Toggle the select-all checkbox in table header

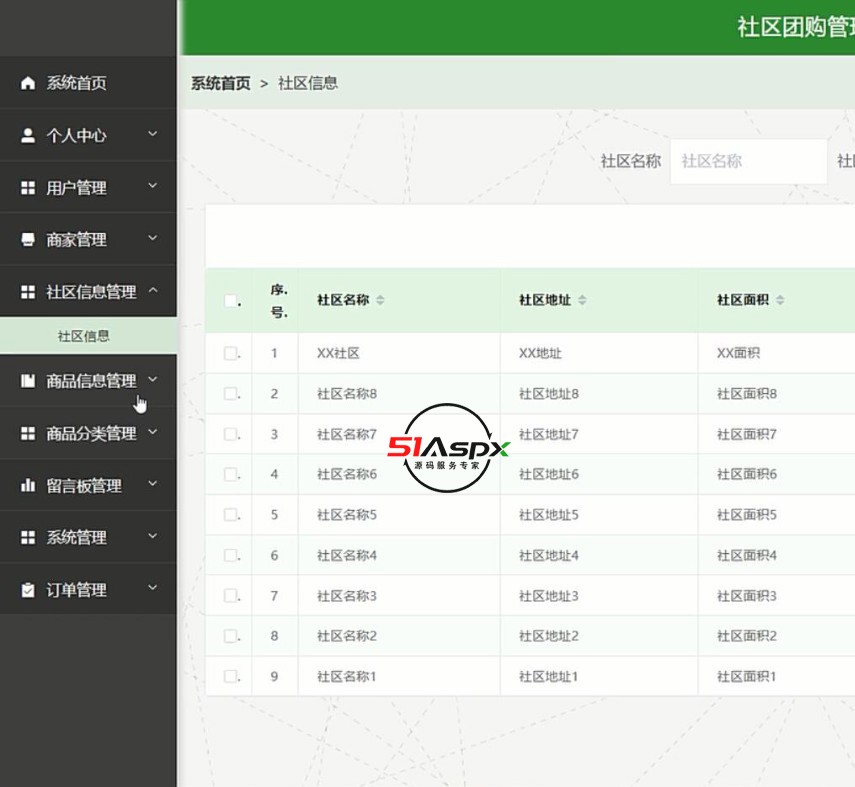(231, 300)
